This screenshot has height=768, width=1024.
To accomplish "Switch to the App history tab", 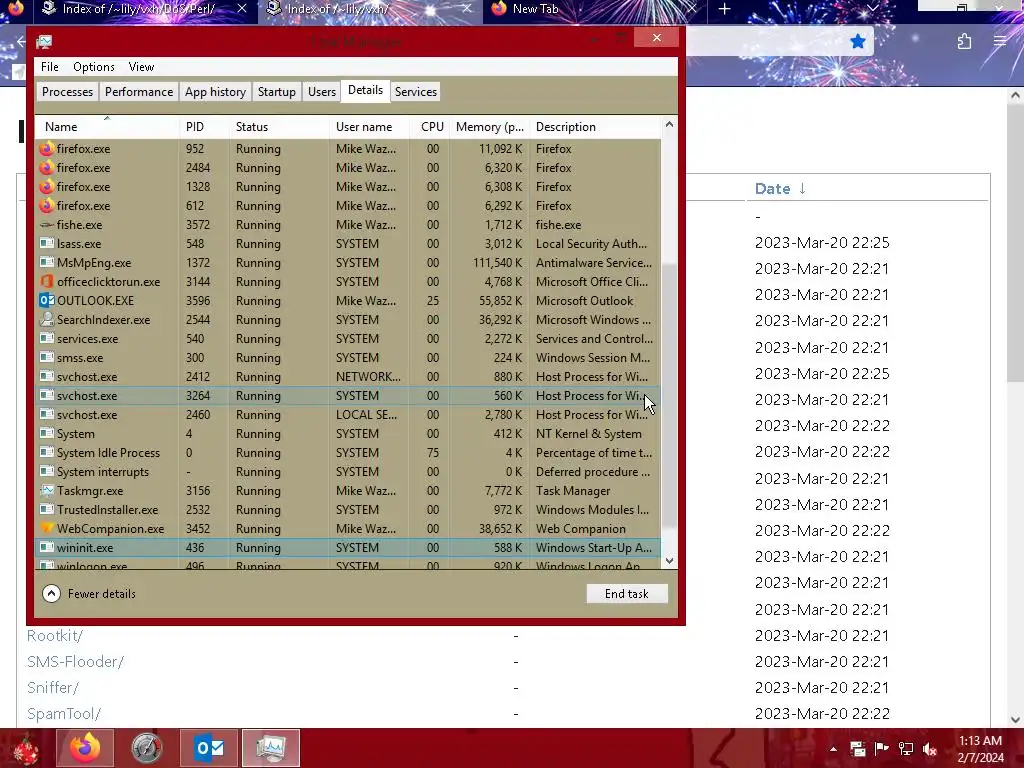I will click(216, 91).
